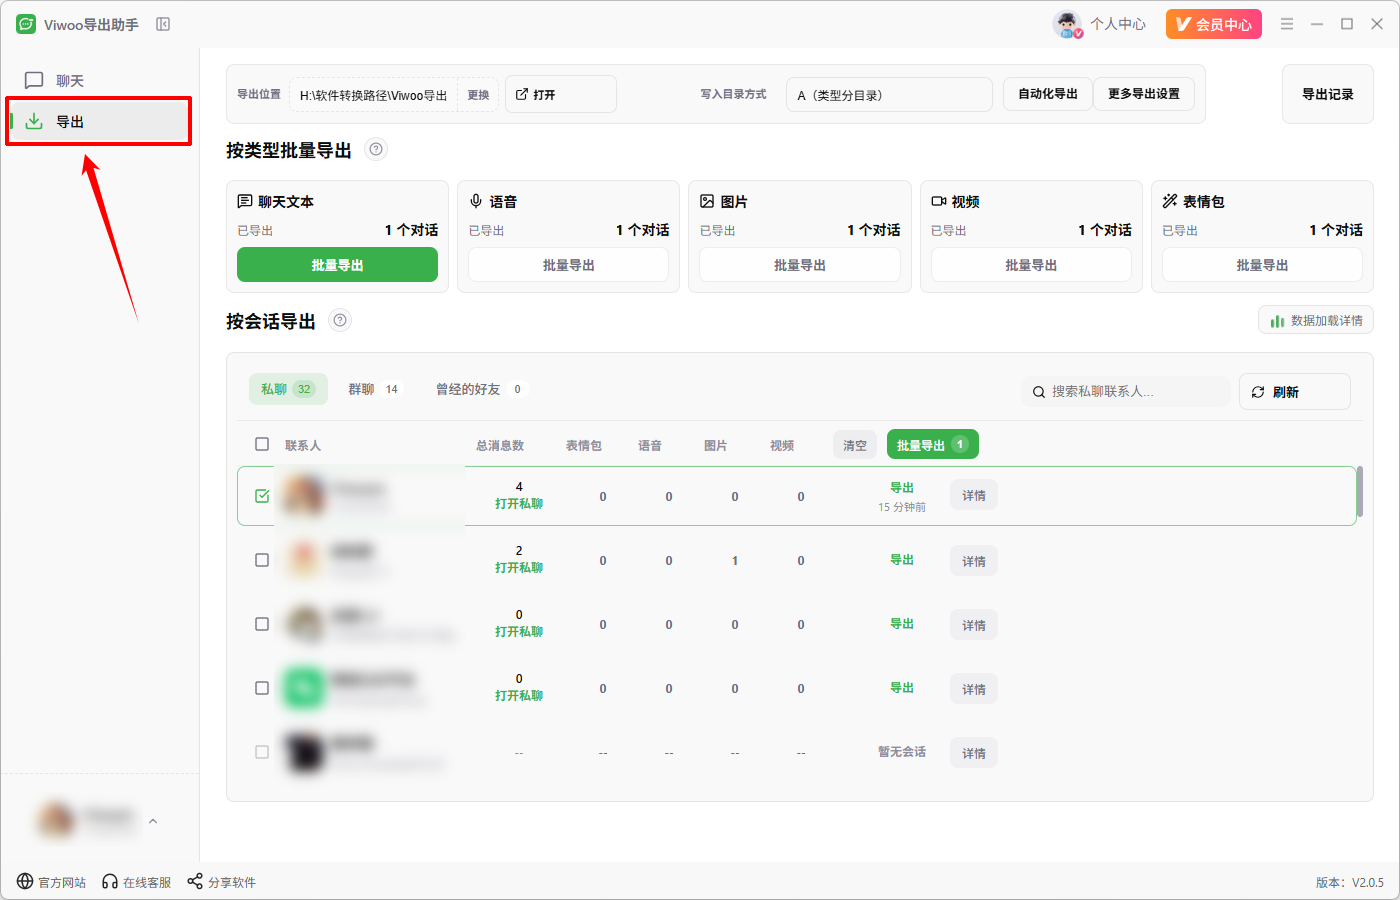Click 批量导出 under 表情包
The width and height of the screenshot is (1400, 900).
tap(1262, 265)
